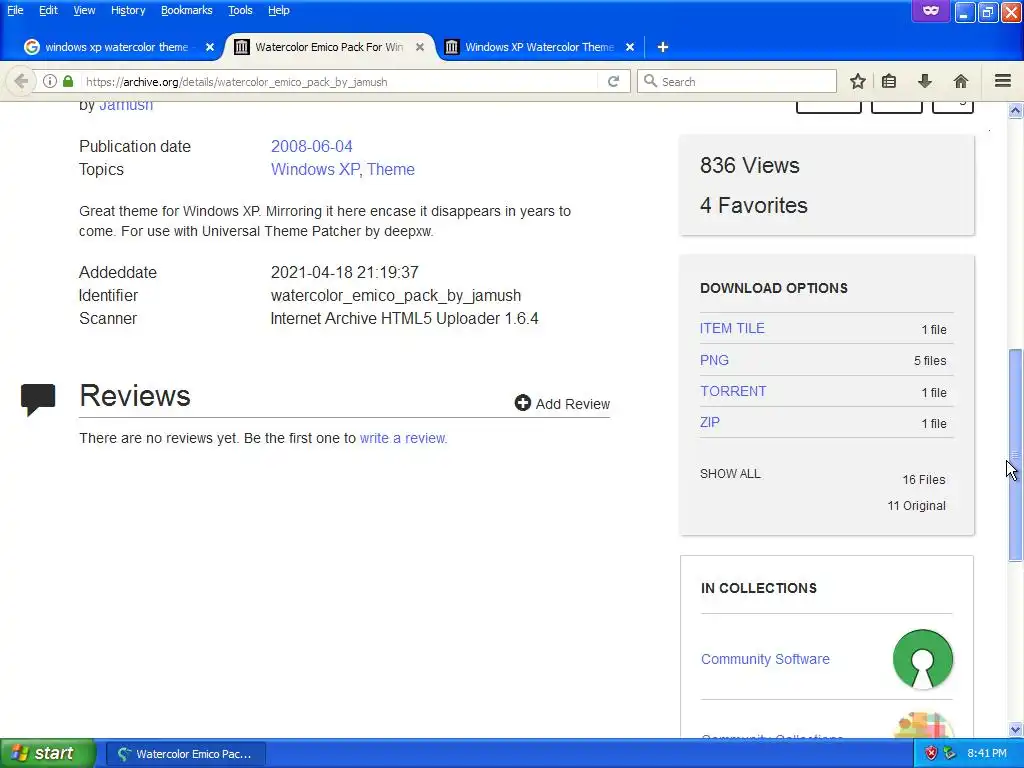Click the page scrollbar thumb
This screenshot has width=1024, height=768.
tap(1015, 455)
